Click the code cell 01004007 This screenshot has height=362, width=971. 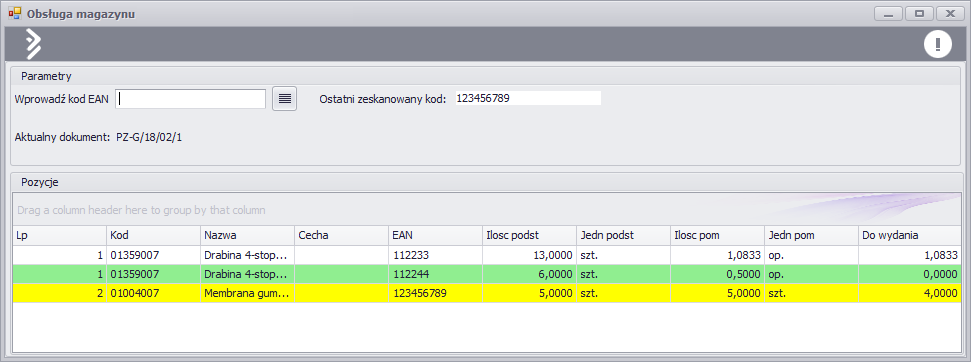[x=154, y=293]
